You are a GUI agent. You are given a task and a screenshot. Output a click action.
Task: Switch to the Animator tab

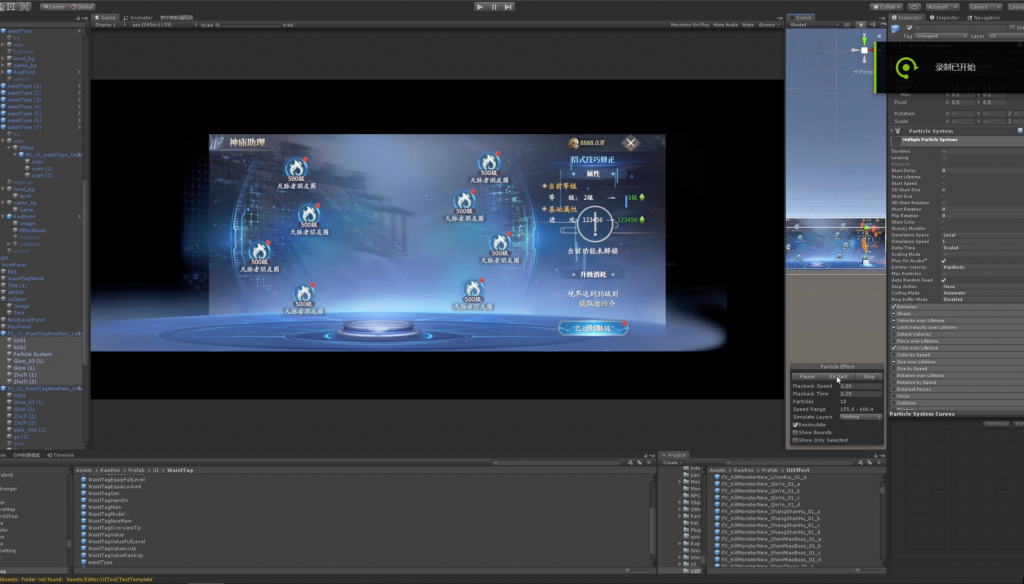point(138,18)
